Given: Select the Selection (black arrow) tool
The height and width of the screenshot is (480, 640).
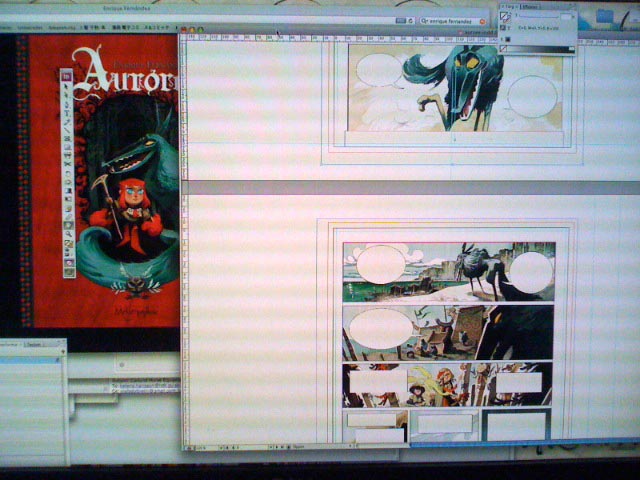Looking at the screenshot, I should click(67, 86).
